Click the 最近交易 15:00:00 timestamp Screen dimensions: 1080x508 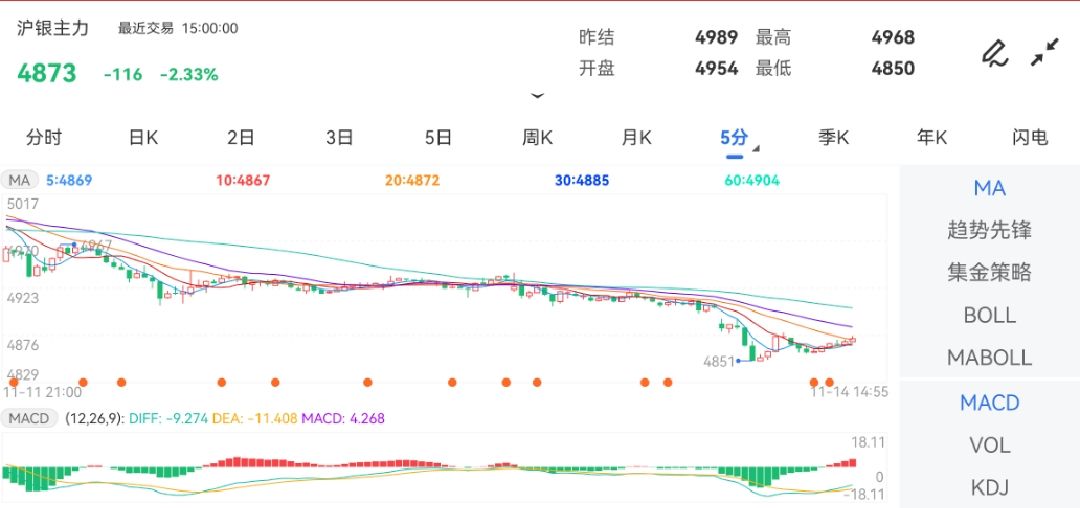[x=178, y=28]
